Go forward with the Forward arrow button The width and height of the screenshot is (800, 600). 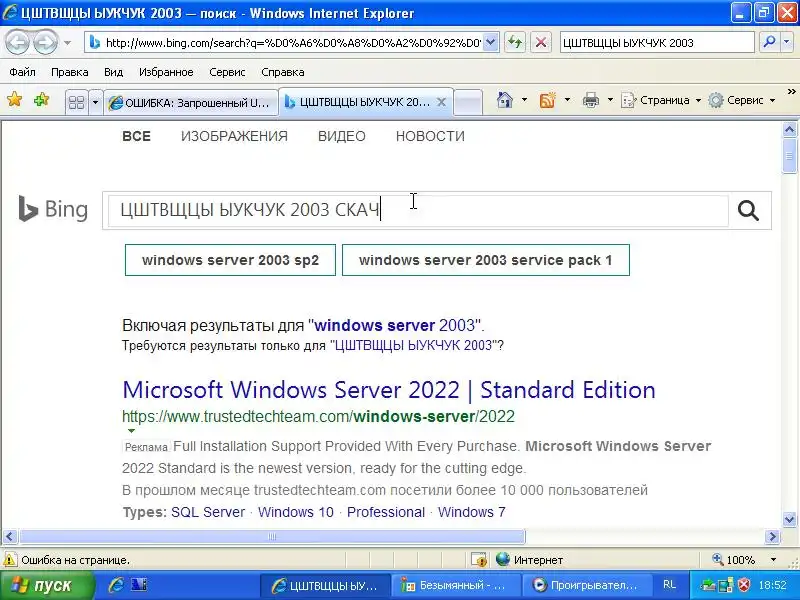coord(46,42)
